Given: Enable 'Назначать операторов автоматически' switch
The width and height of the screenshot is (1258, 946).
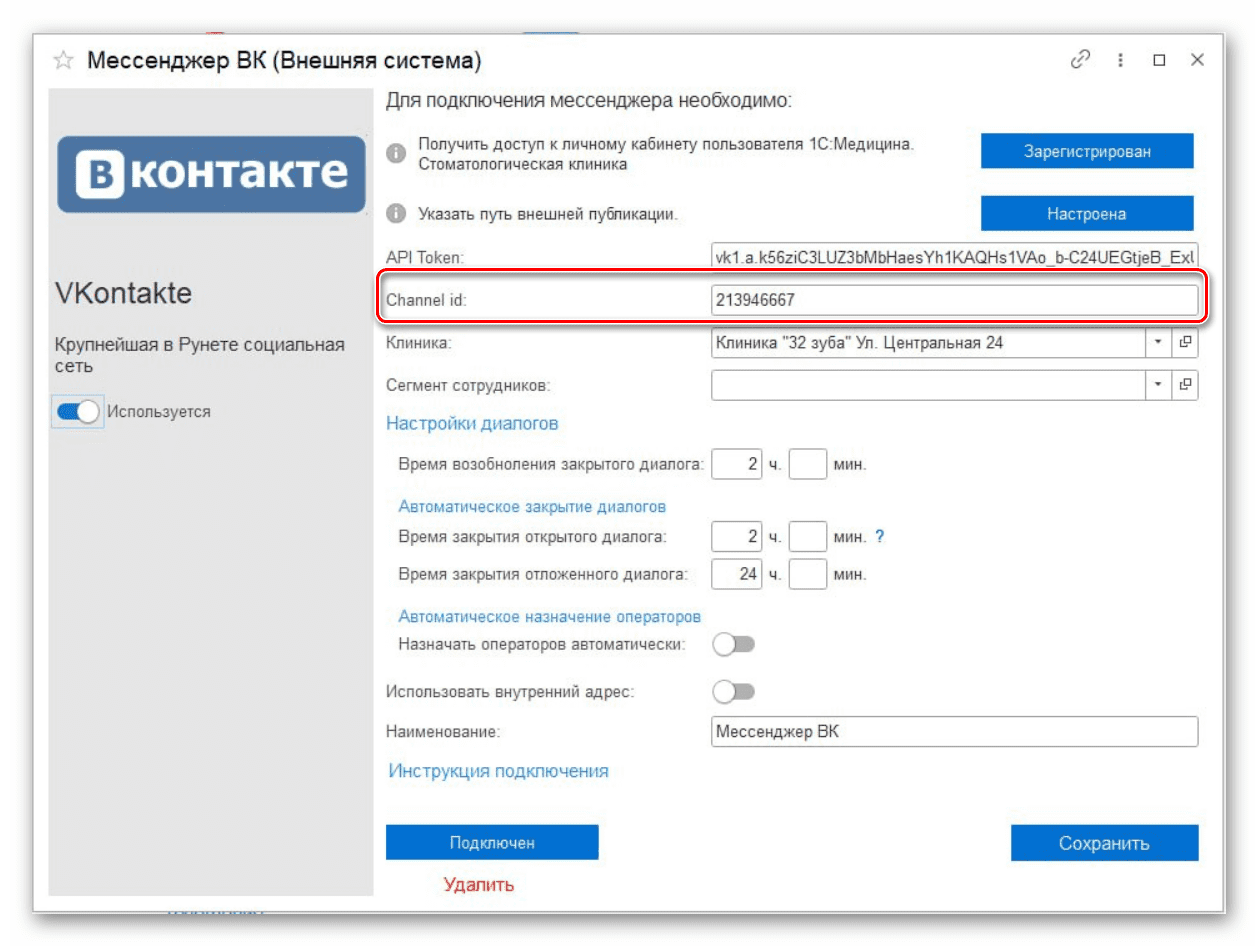Looking at the screenshot, I should pyautogui.click(x=734, y=644).
